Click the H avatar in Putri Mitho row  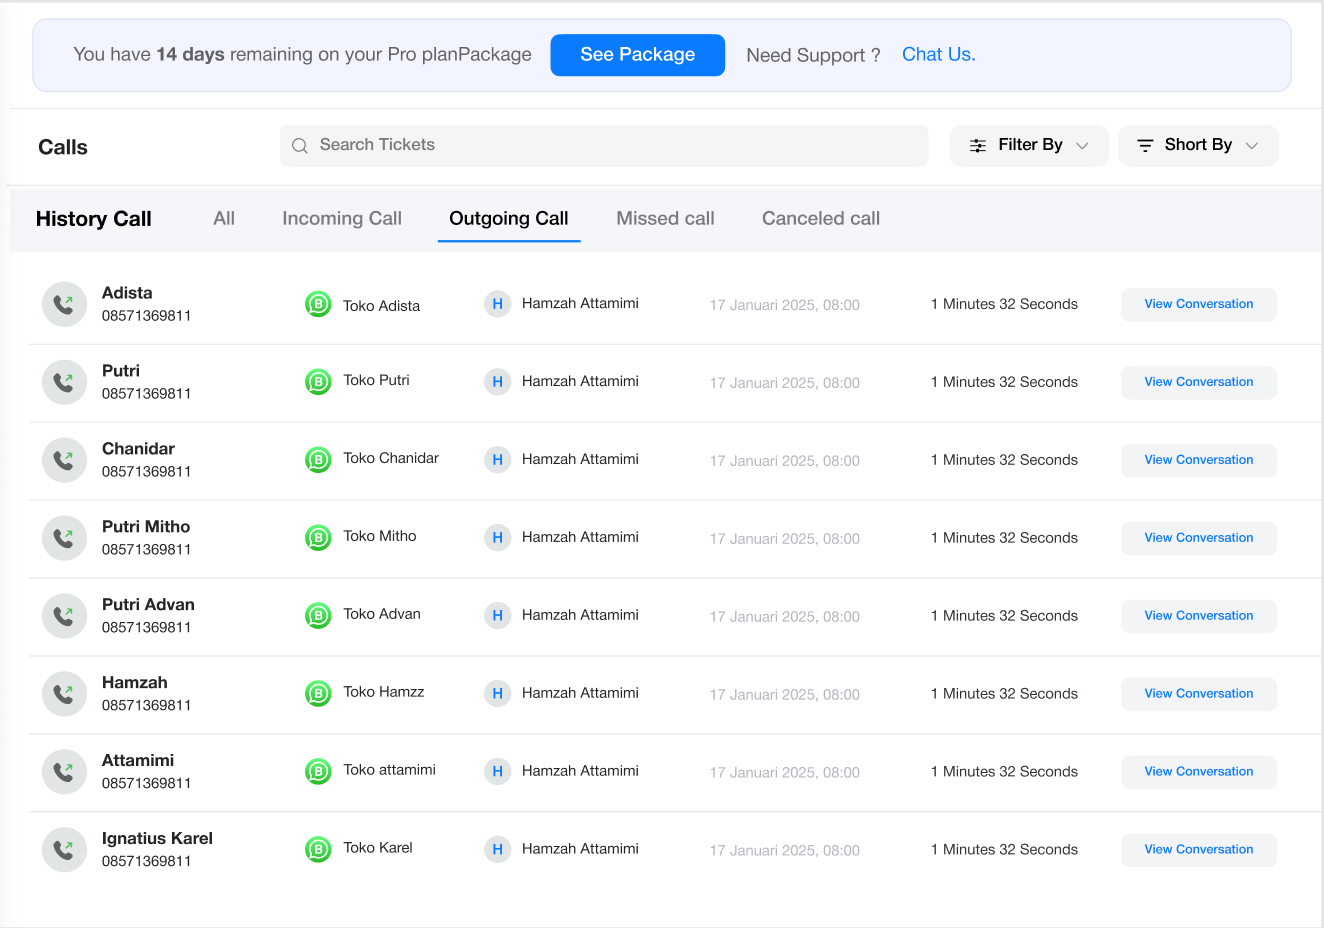497,538
